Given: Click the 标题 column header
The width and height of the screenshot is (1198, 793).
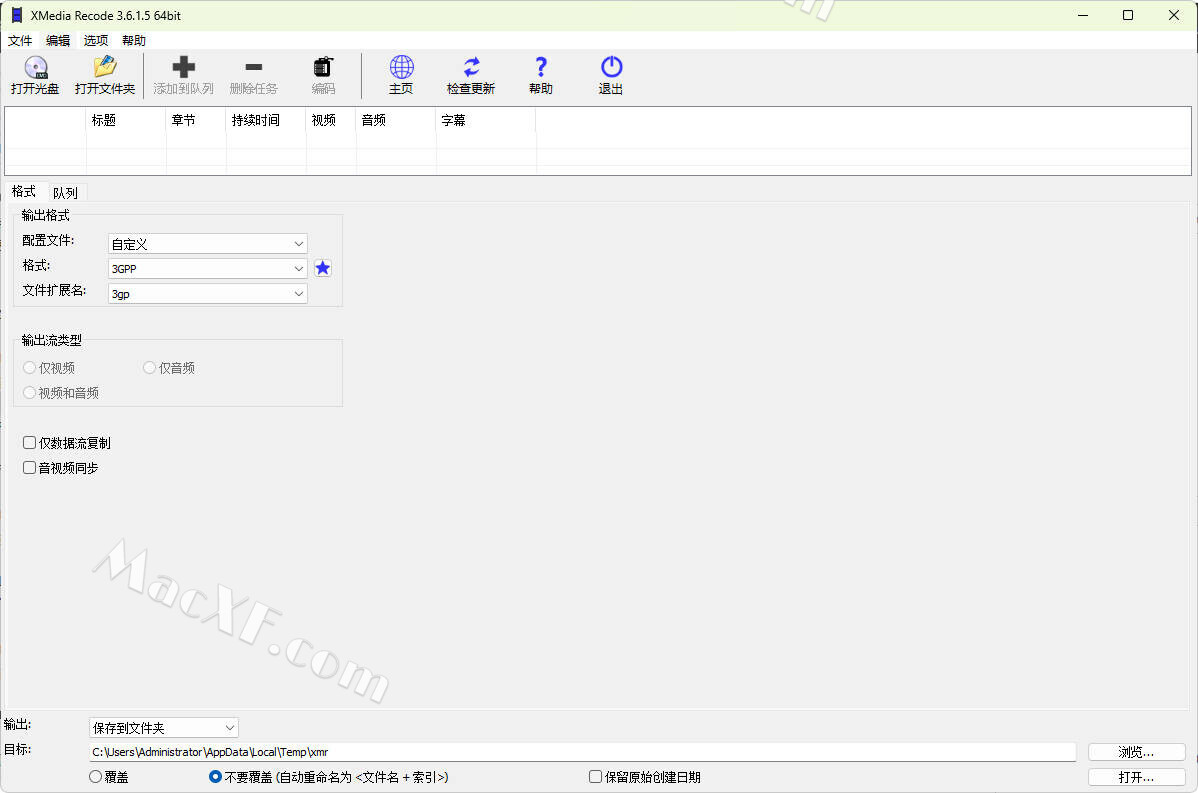Looking at the screenshot, I should tap(125, 121).
